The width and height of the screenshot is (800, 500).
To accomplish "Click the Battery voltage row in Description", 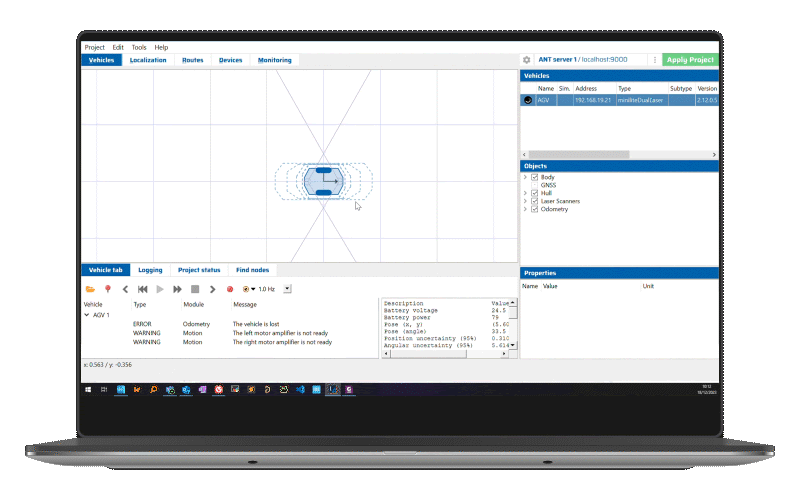I will 445,310.
